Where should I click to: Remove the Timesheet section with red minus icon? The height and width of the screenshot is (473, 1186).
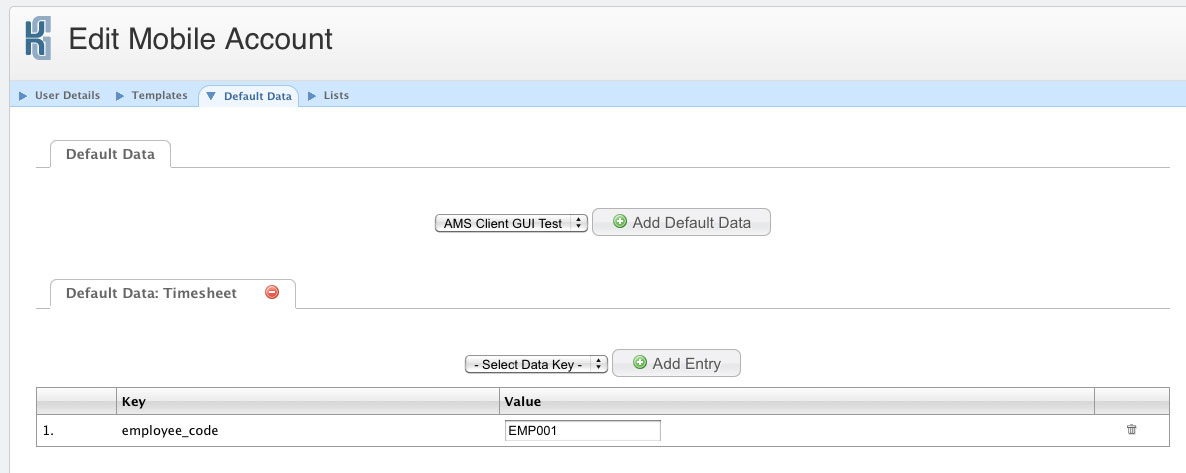(x=271, y=293)
